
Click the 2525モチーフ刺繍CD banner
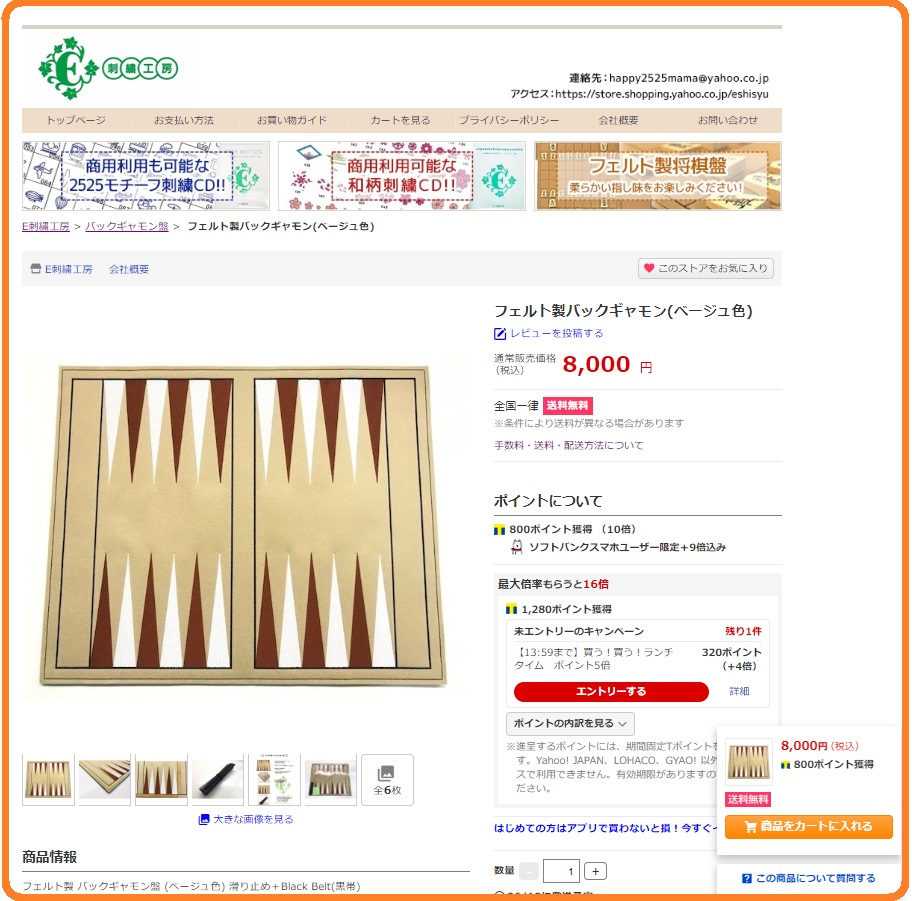[x=146, y=176]
